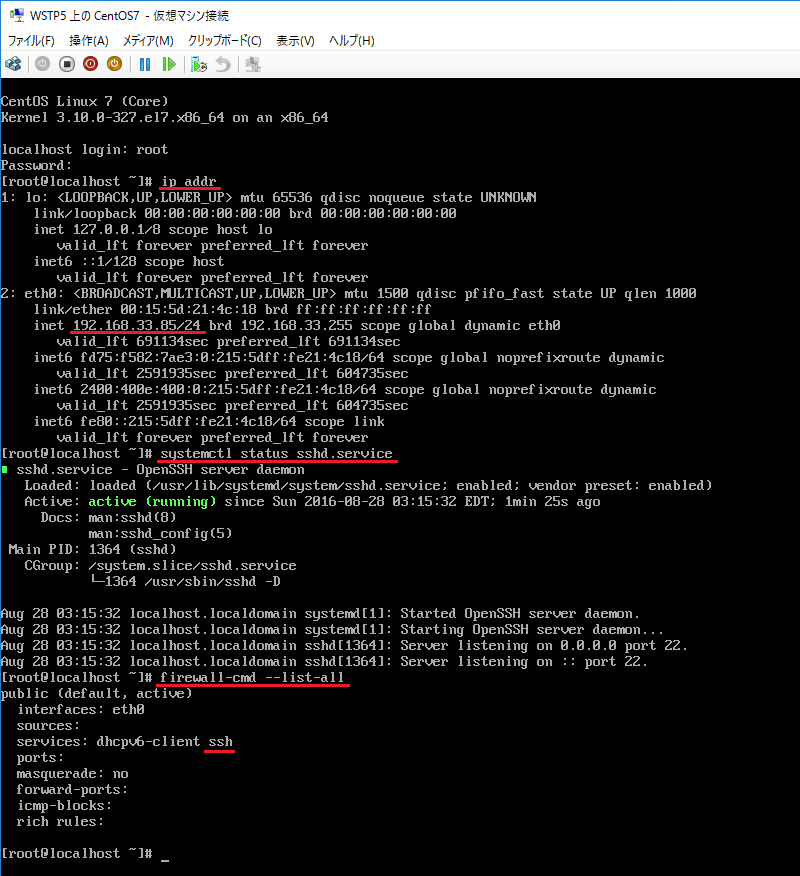Click the Kernel 3.10.0-327.el7.x86_64 line

165,117
